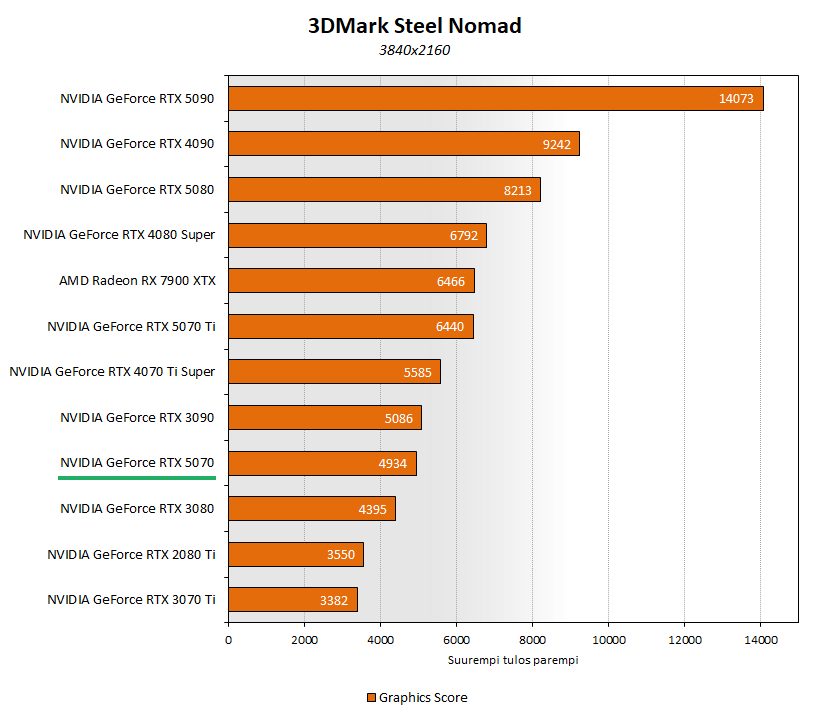Select the "Graphics Score" legend text
Image resolution: width=830 pixels, height=719 pixels.
(423, 698)
